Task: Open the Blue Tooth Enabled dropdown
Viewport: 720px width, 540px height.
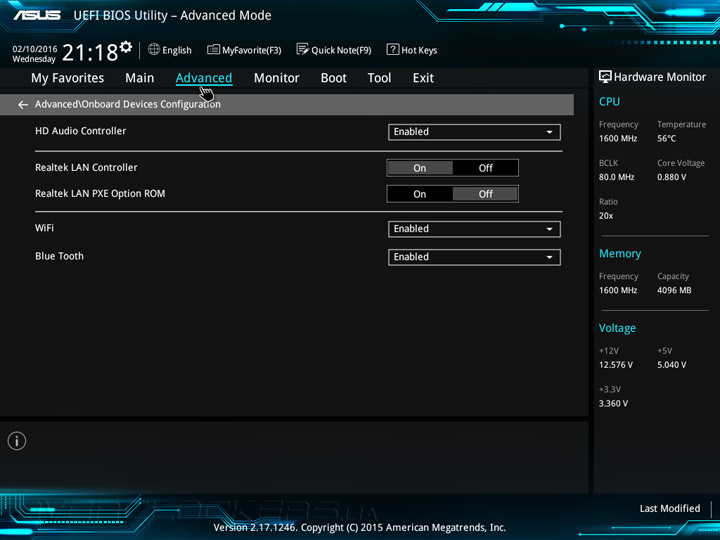Action: 474,257
